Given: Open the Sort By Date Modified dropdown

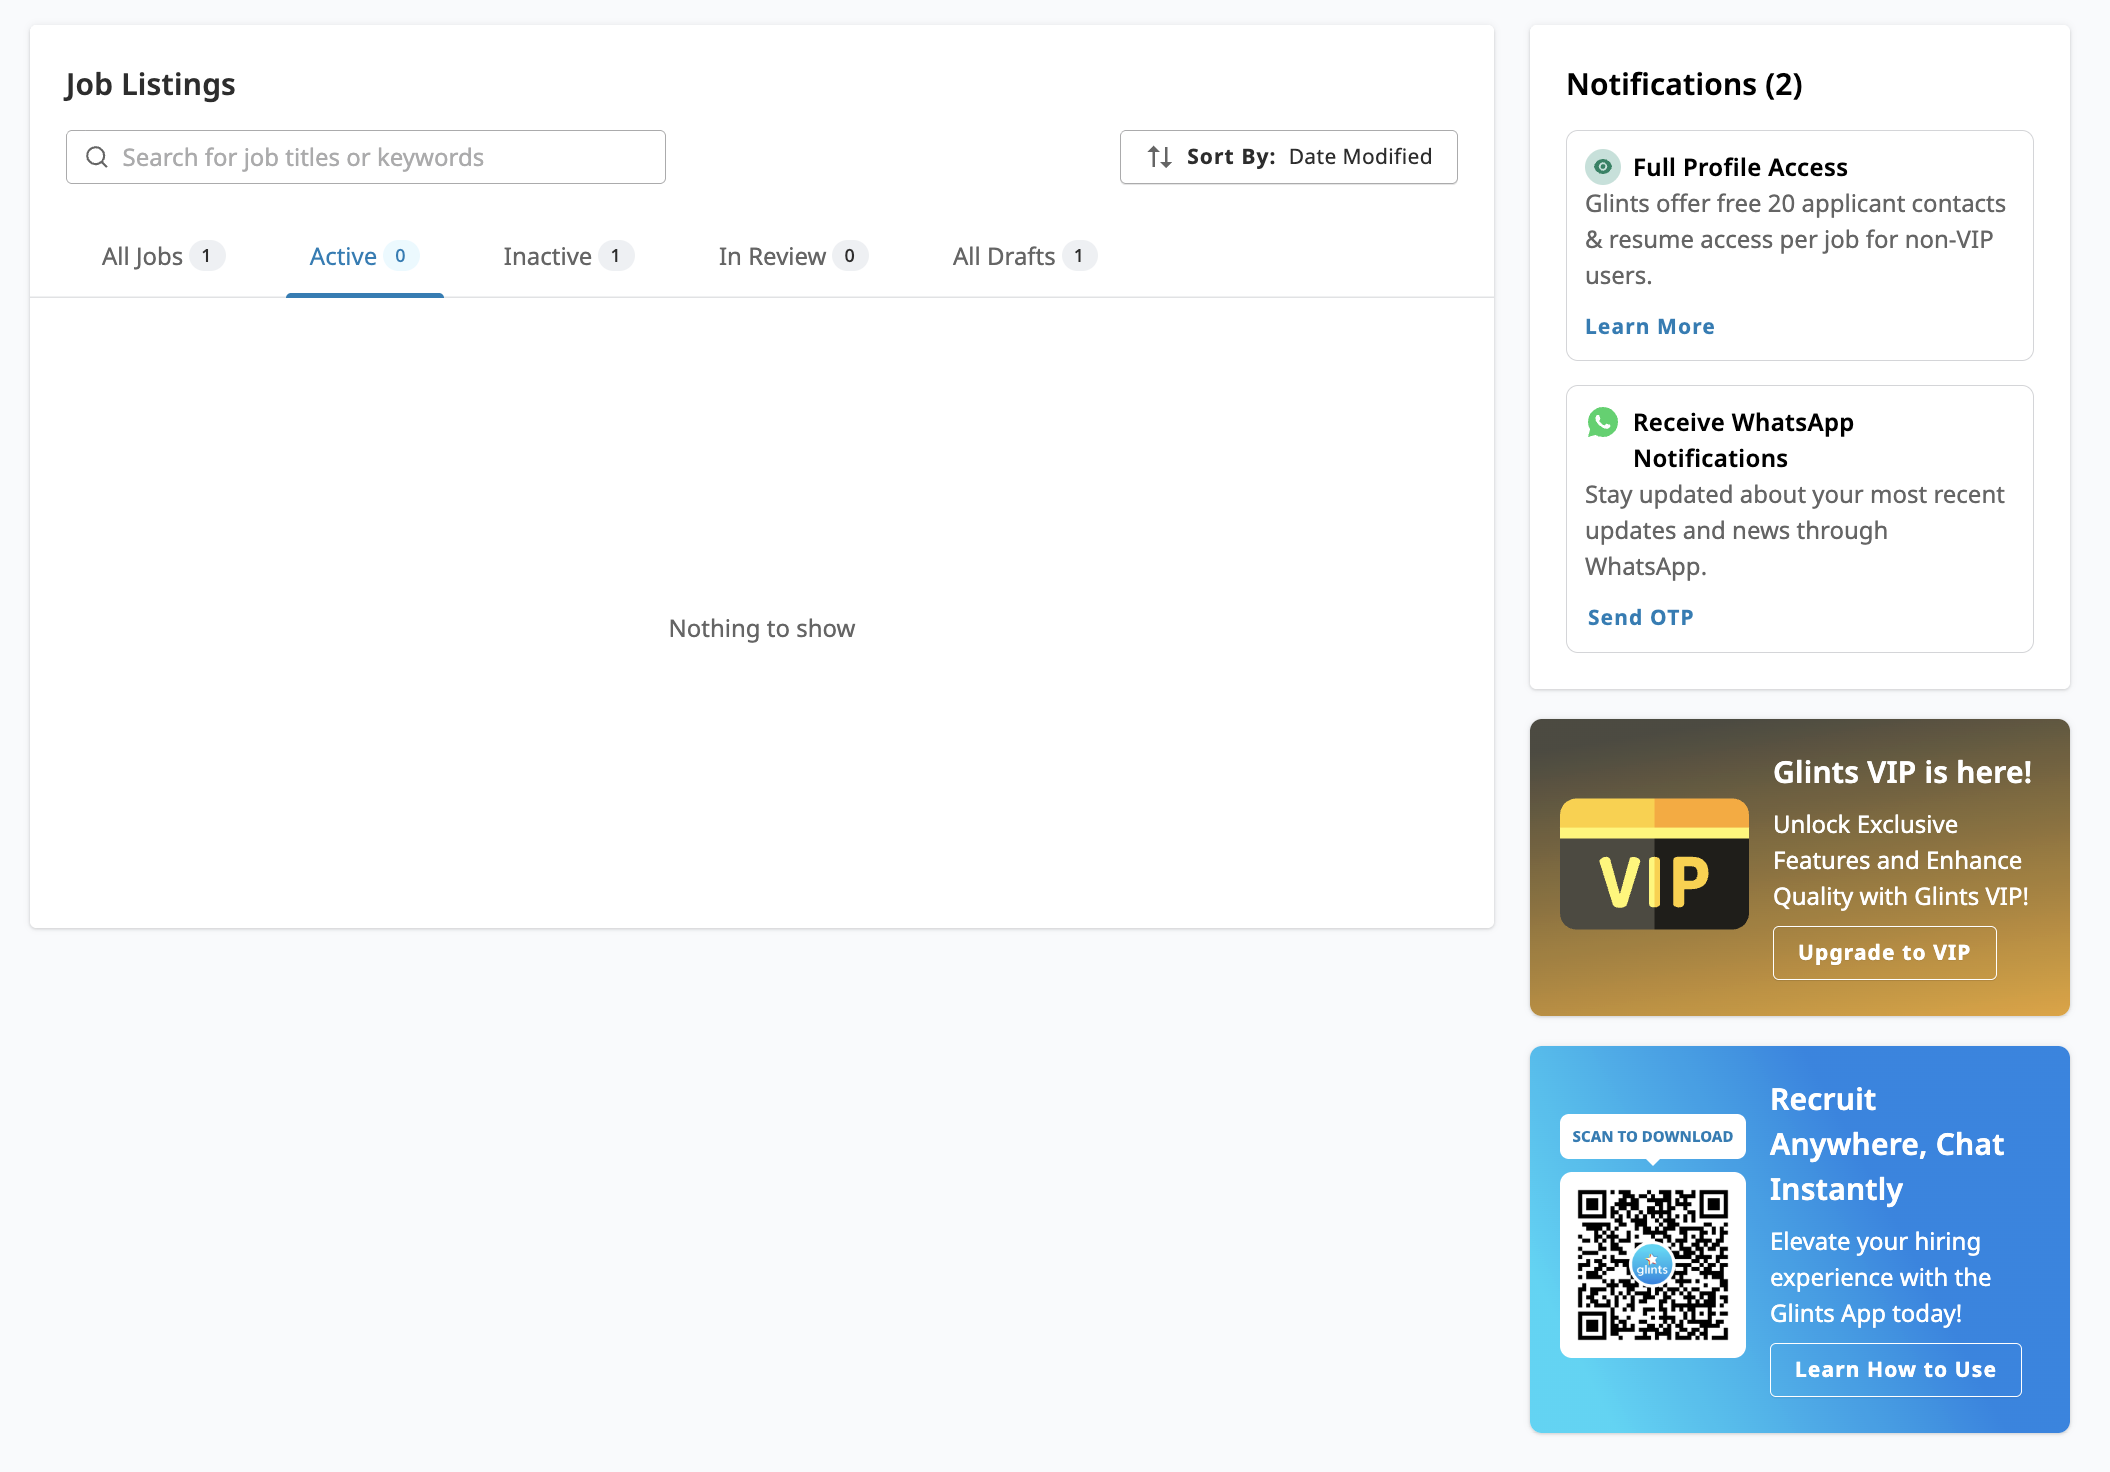Looking at the screenshot, I should pos(1288,157).
